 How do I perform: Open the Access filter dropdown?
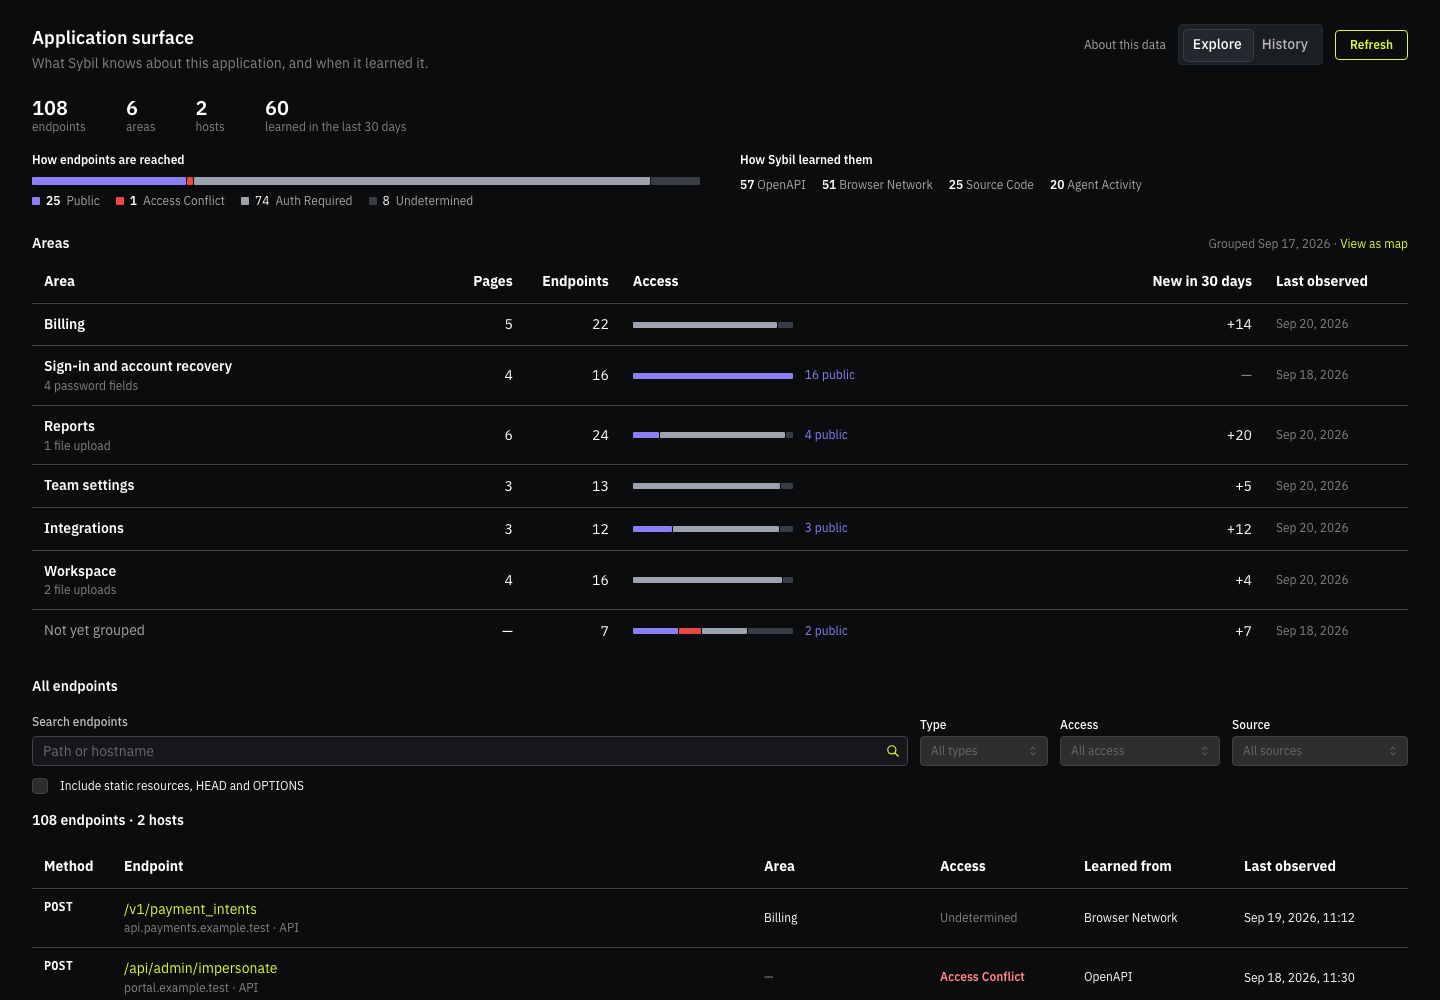(1140, 751)
